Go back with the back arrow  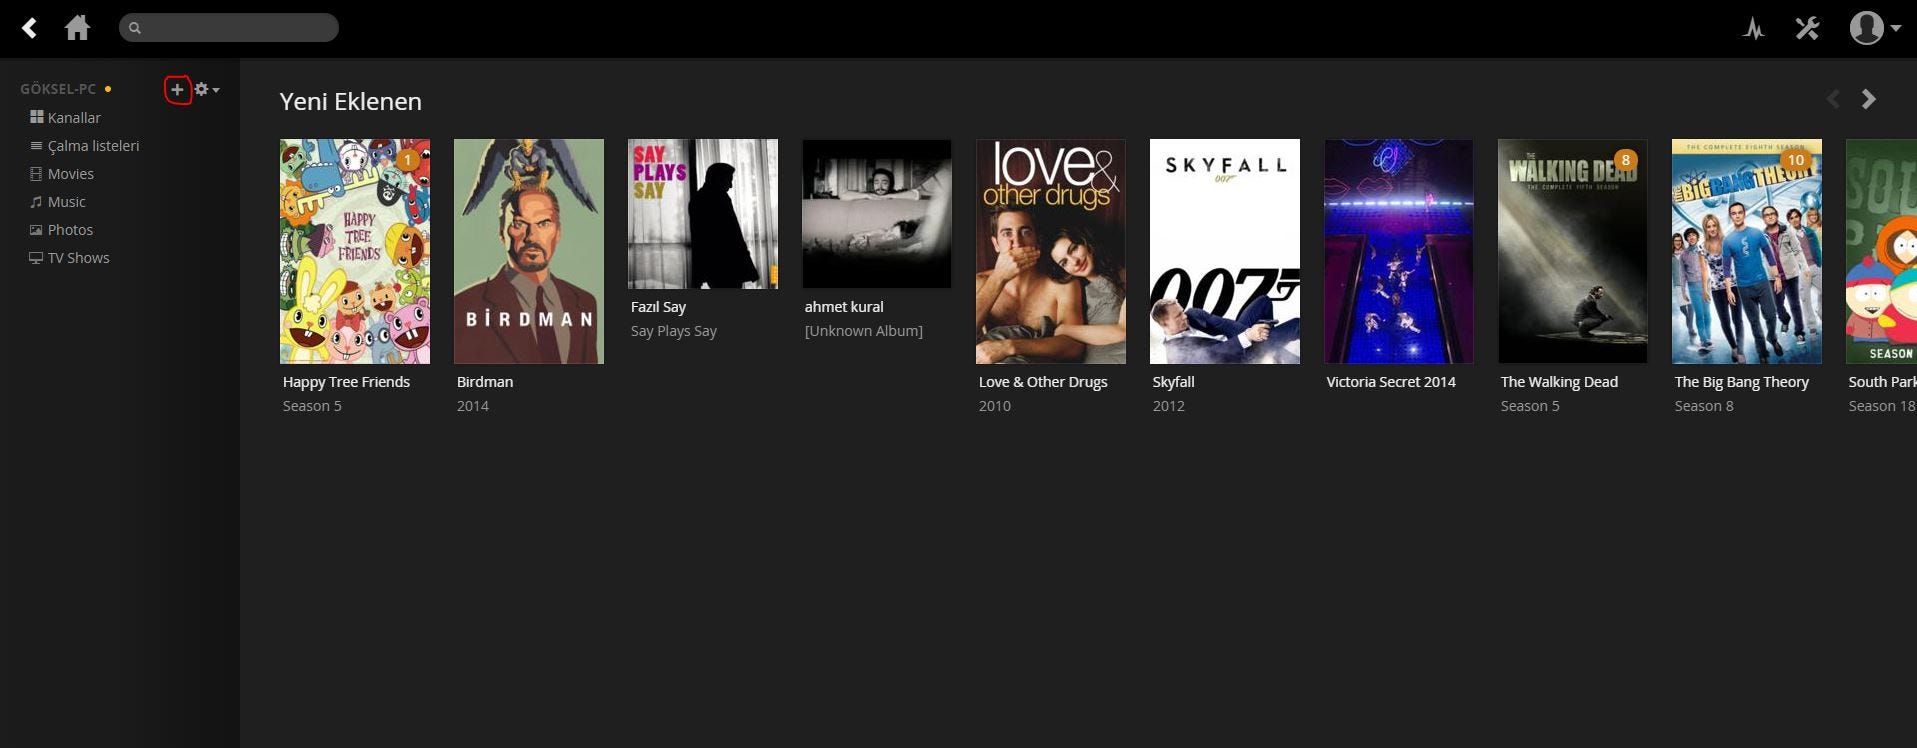30,28
